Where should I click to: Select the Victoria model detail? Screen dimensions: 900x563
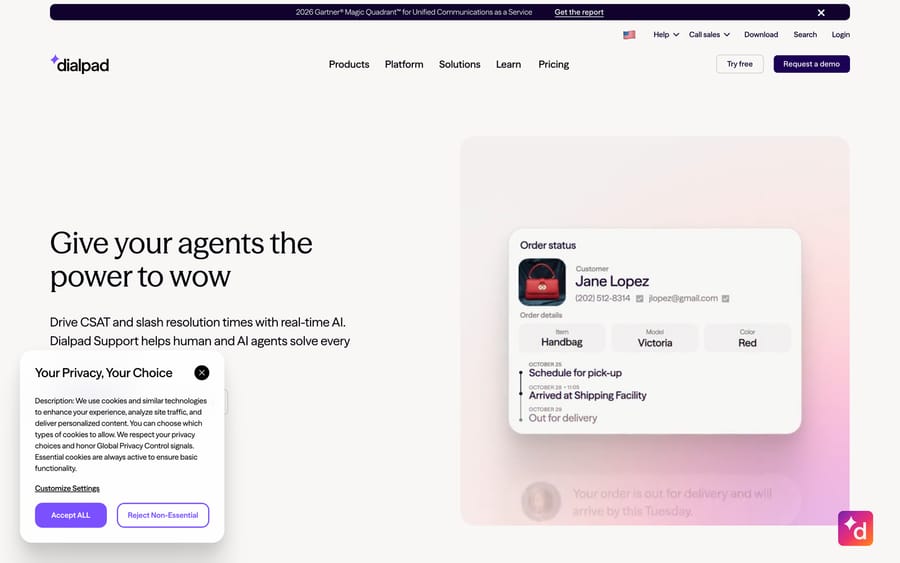click(655, 338)
